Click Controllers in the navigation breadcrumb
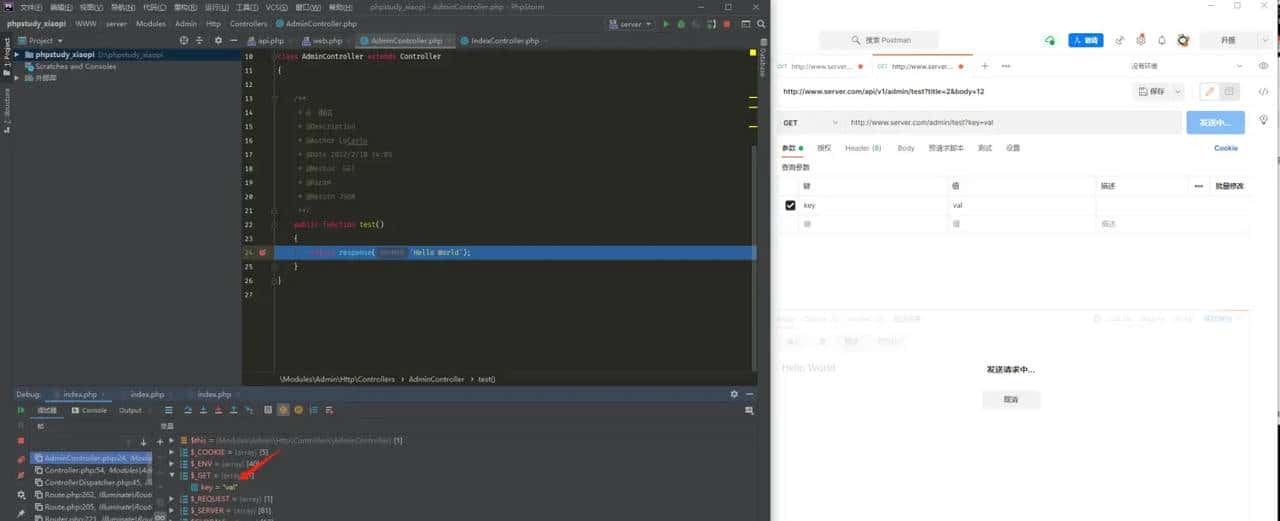 pos(249,23)
